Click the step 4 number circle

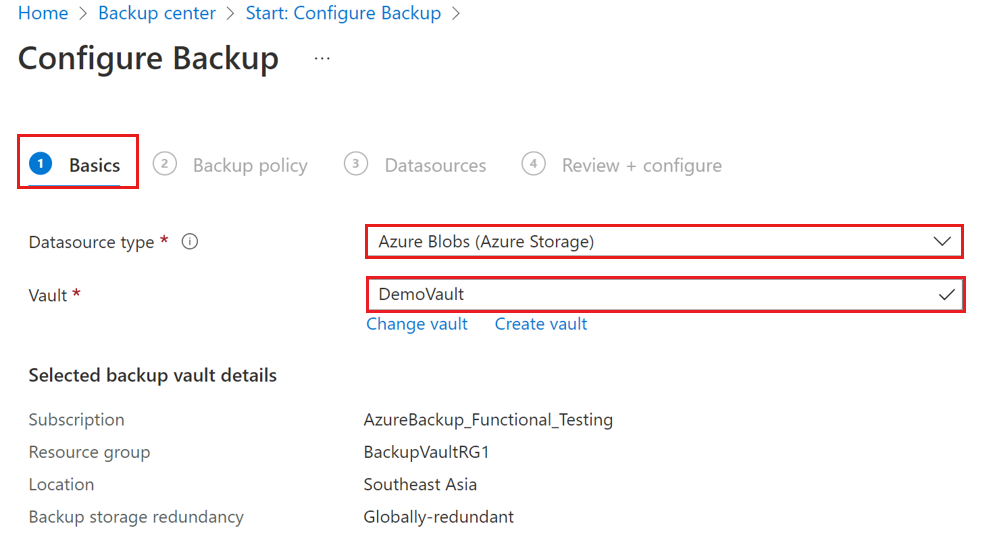click(x=534, y=164)
